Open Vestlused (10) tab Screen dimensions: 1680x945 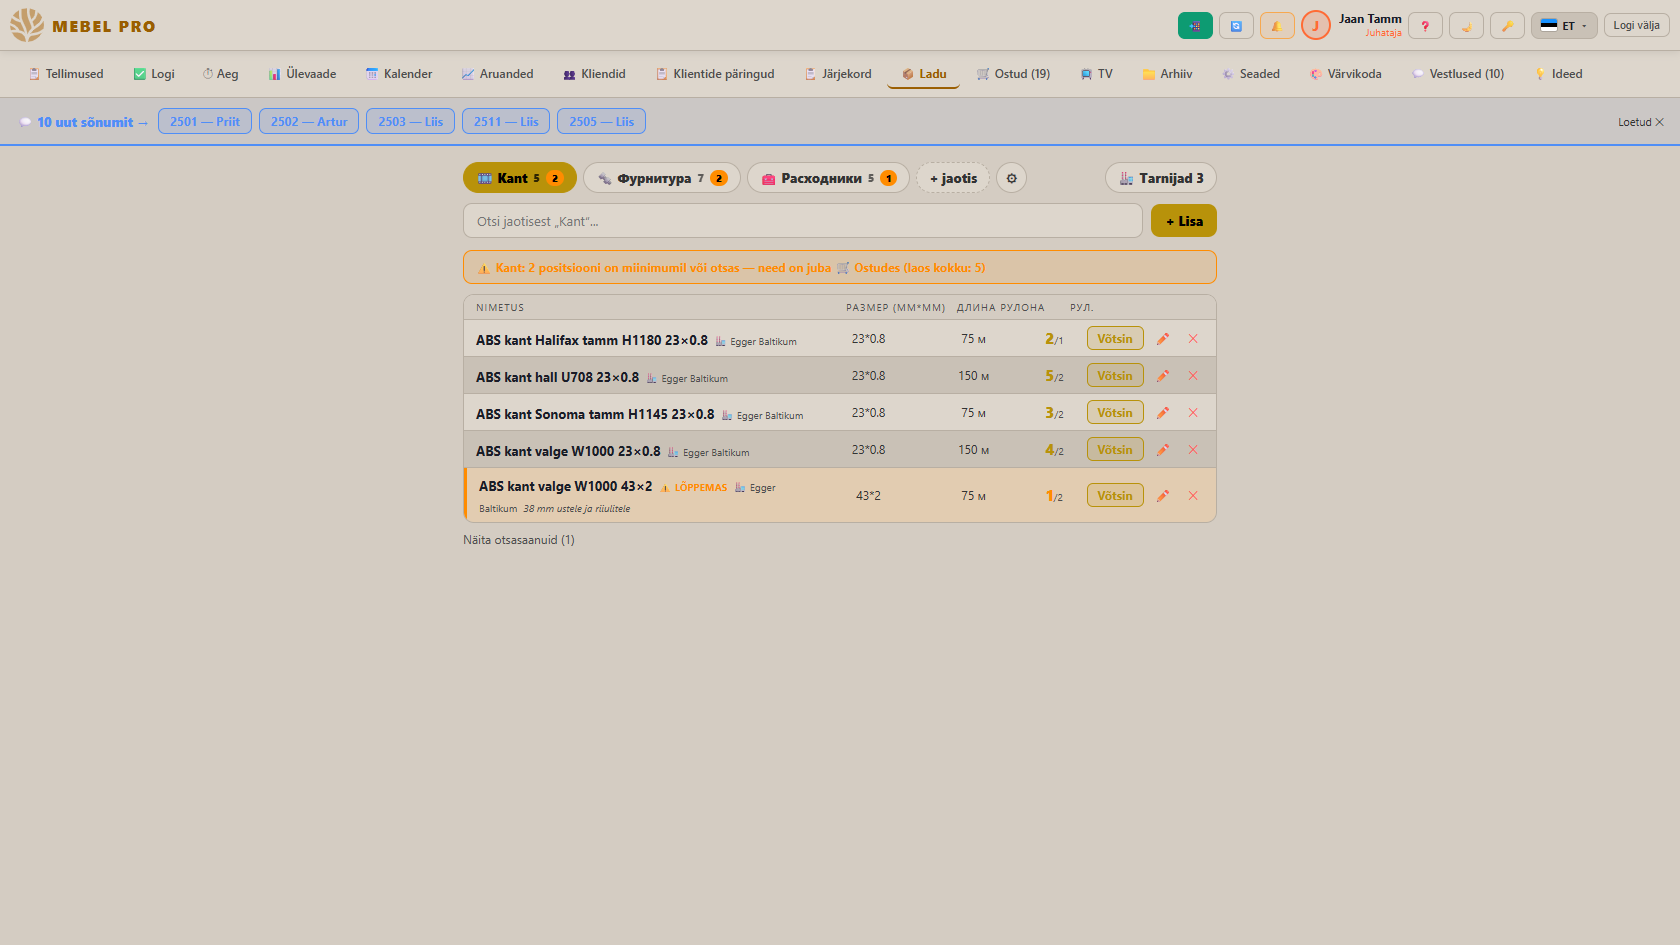click(1457, 74)
